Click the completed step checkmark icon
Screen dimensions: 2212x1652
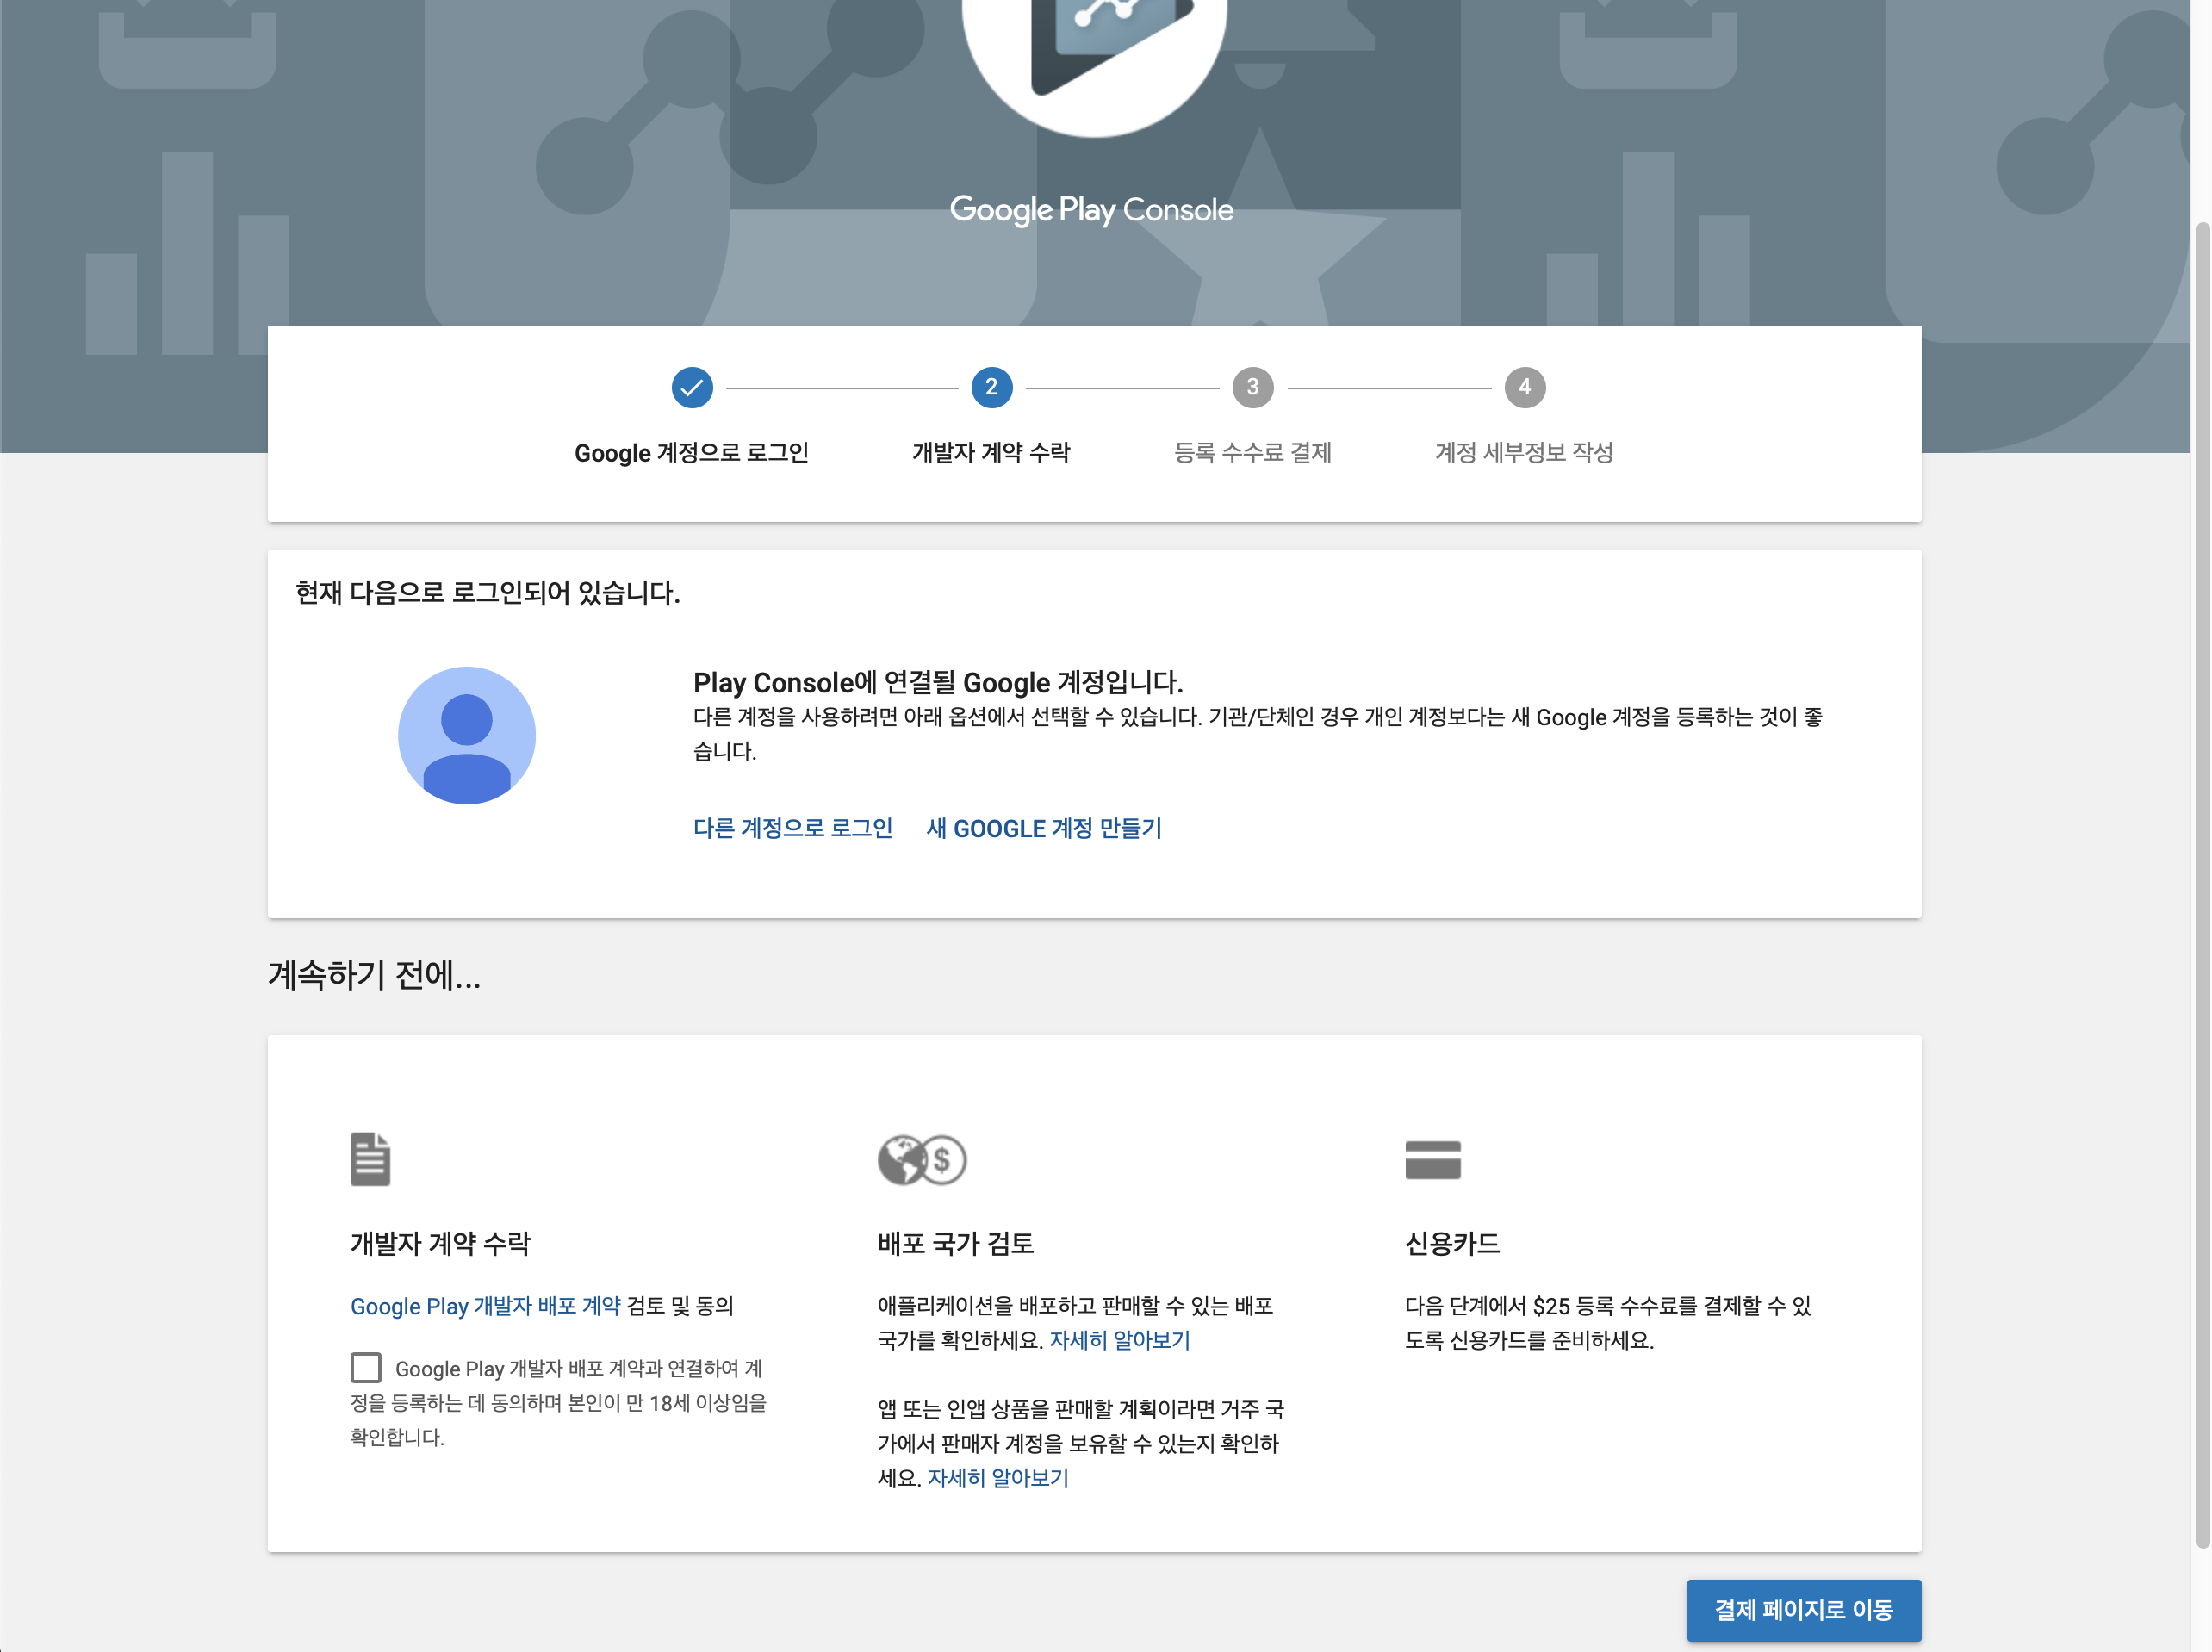click(x=692, y=388)
